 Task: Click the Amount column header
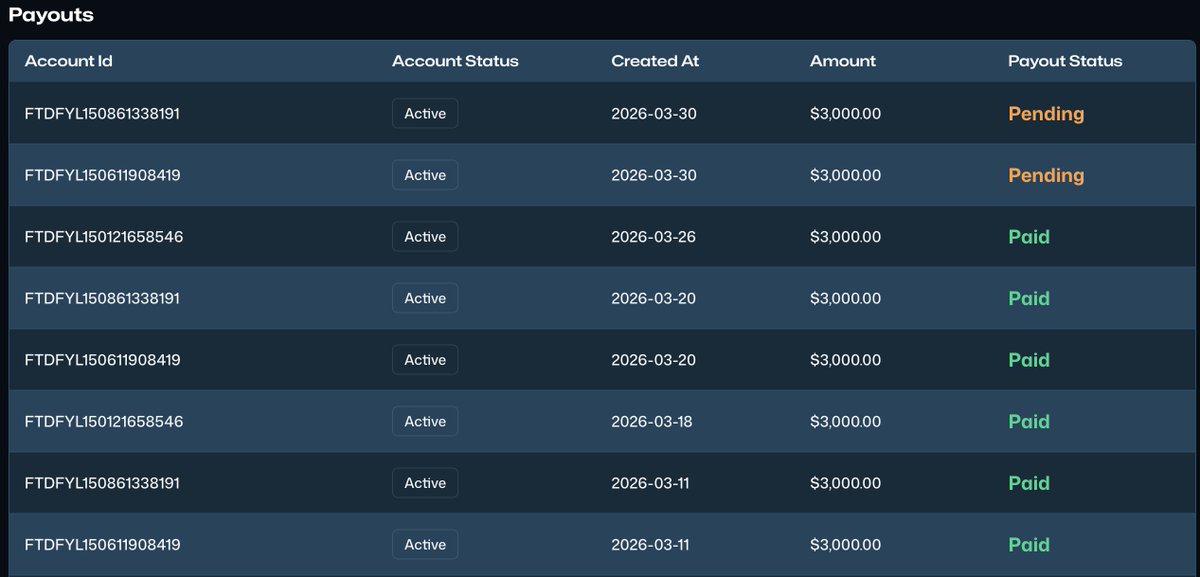click(843, 61)
